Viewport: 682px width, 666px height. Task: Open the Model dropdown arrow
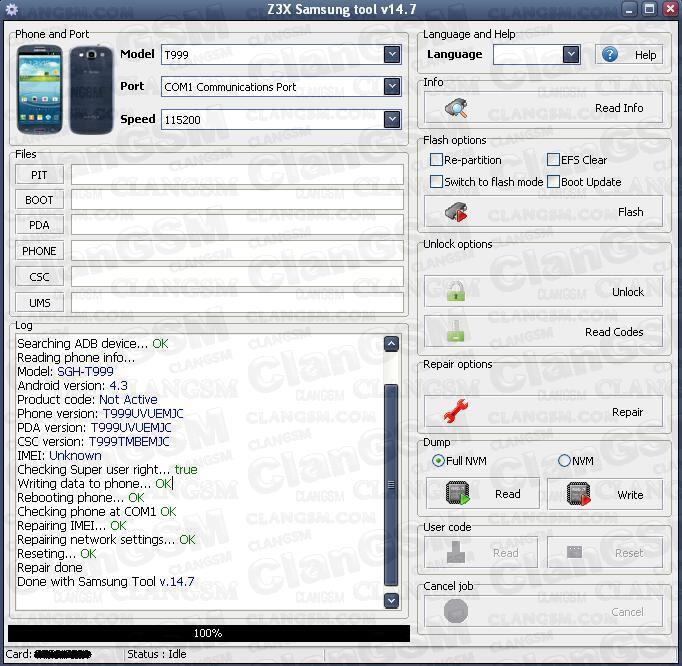pyautogui.click(x=392, y=54)
